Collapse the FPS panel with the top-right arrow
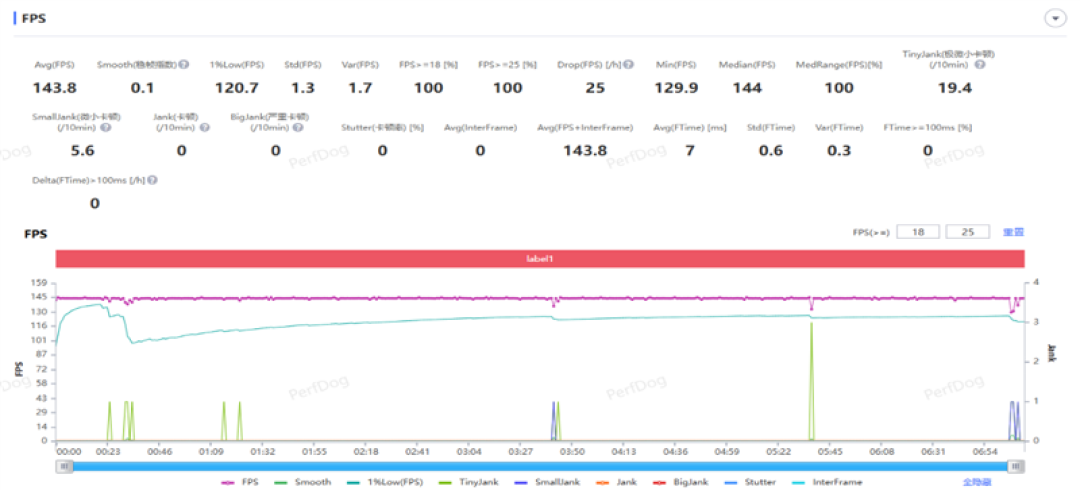The width and height of the screenshot is (1080, 490). pyautogui.click(x=1055, y=19)
